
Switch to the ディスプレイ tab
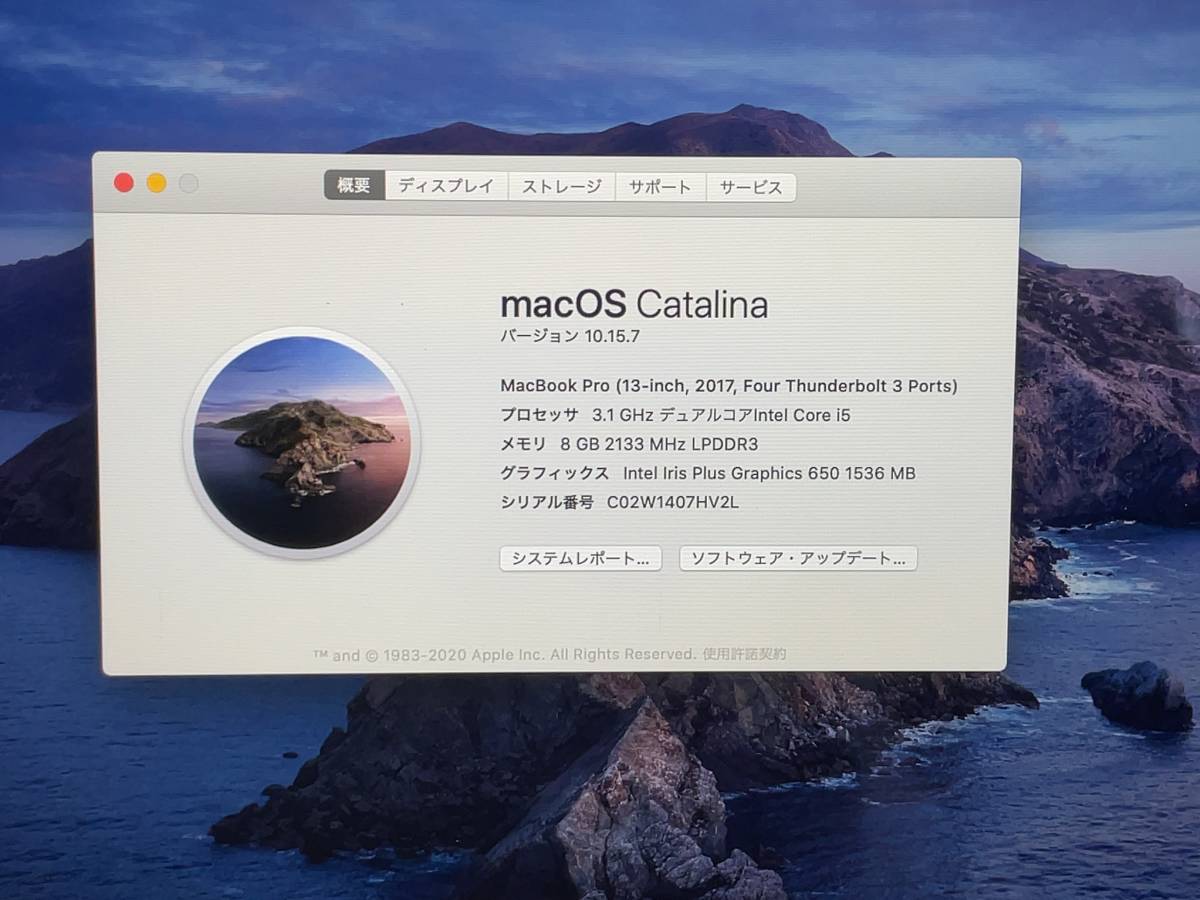coord(446,186)
